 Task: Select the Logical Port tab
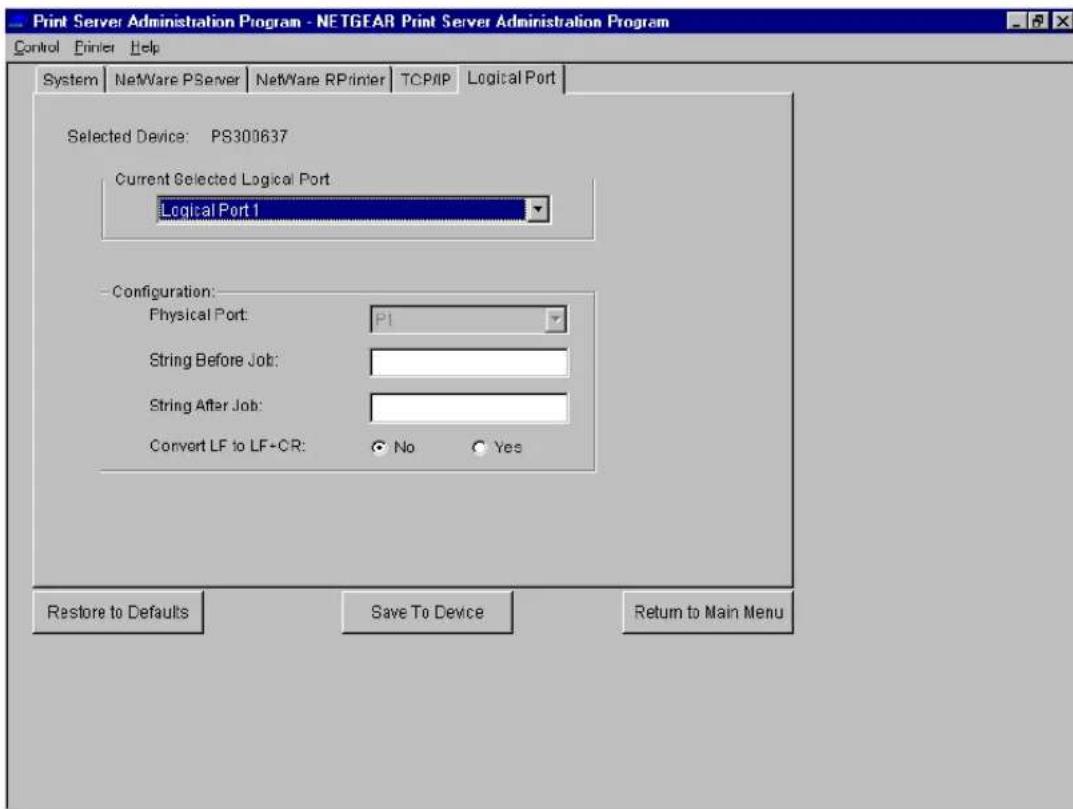click(511, 78)
